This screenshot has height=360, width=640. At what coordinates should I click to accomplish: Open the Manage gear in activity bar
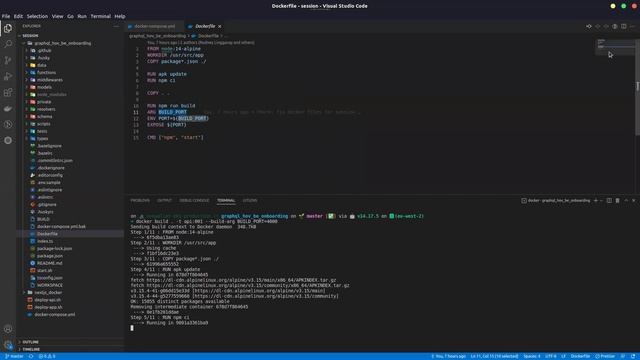tap(8, 345)
